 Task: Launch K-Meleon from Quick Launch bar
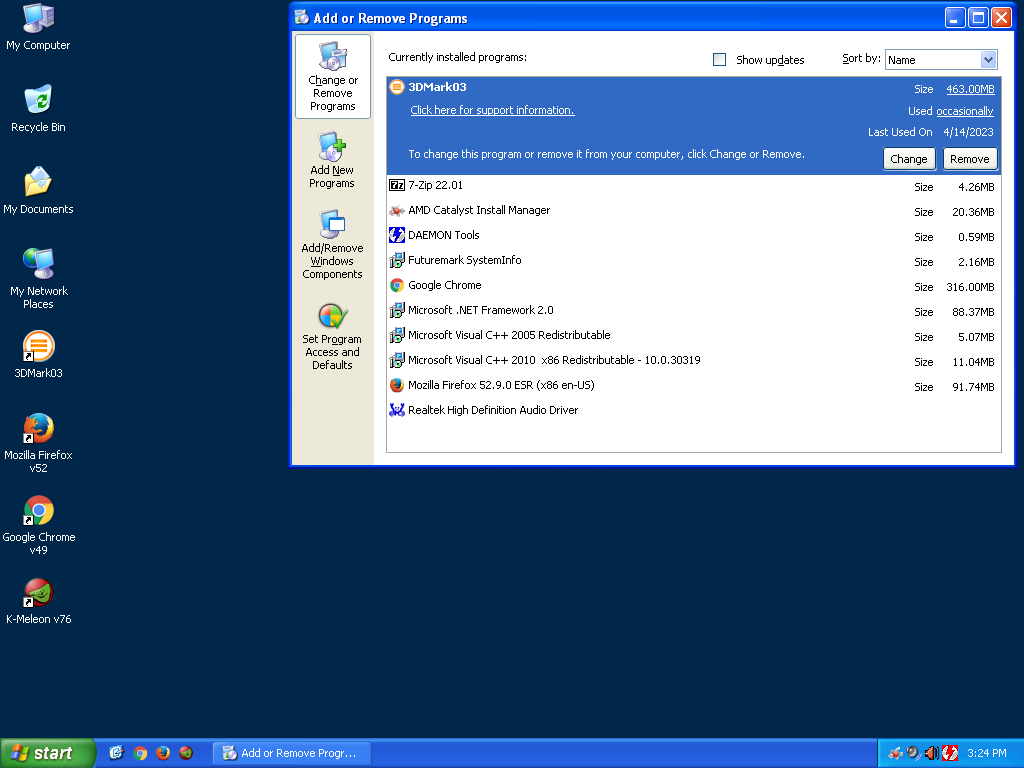(186, 753)
